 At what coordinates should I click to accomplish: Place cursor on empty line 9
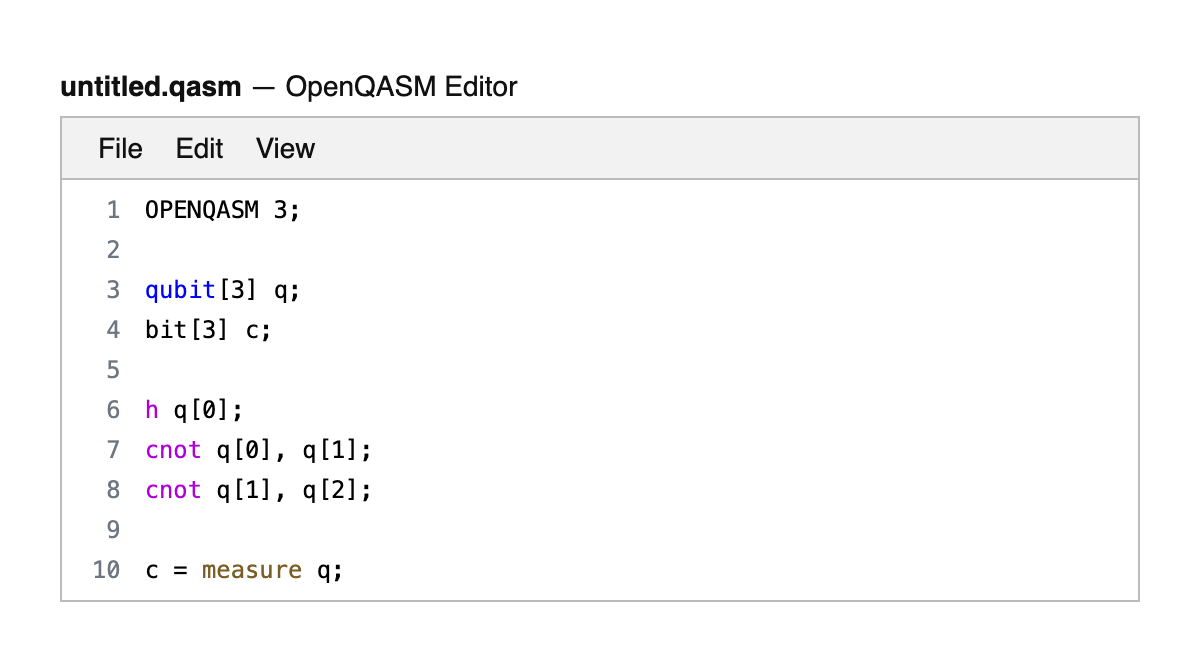pyautogui.click(x=400, y=530)
